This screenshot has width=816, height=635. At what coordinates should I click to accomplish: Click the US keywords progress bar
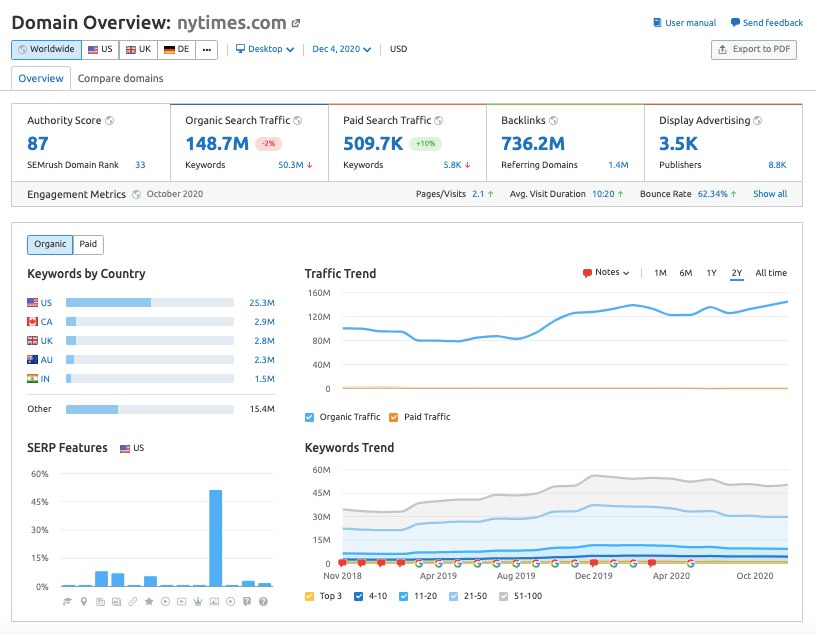pyautogui.click(x=150, y=302)
